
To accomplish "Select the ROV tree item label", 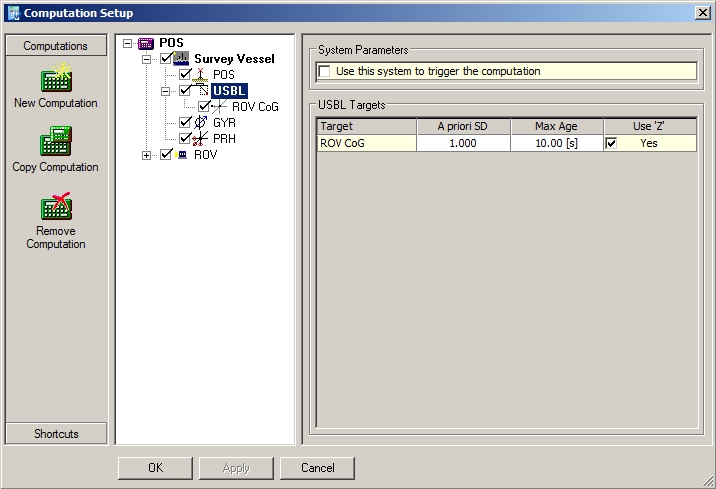I will pyautogui.click(x=205, y=155).
